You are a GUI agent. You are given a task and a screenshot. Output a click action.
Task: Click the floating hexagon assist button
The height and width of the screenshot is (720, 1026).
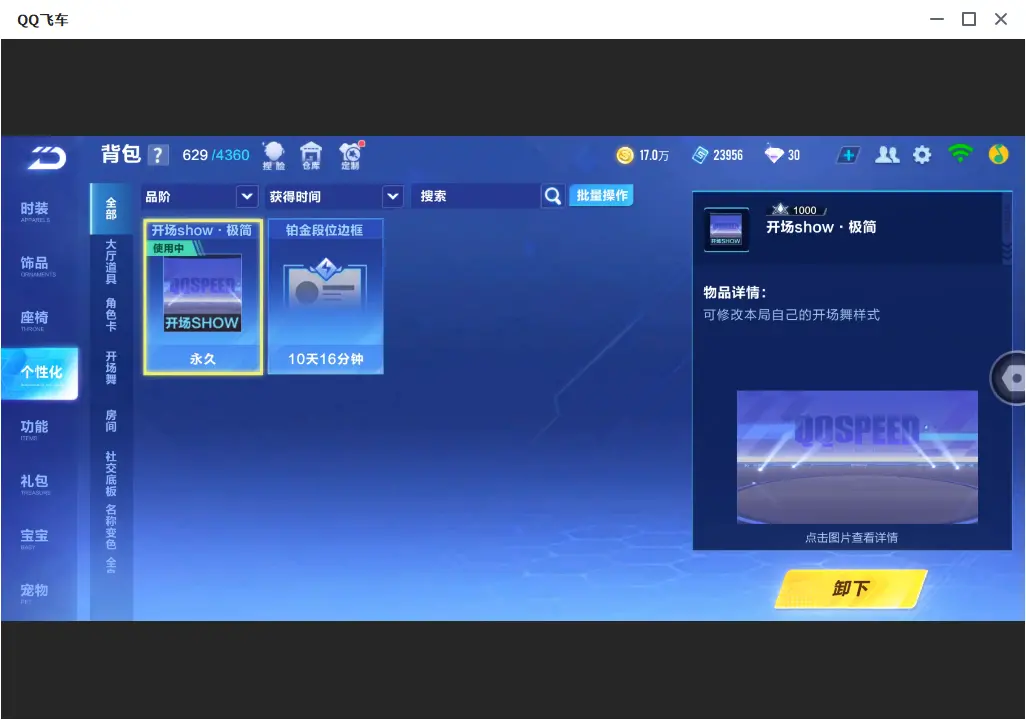1010,378
